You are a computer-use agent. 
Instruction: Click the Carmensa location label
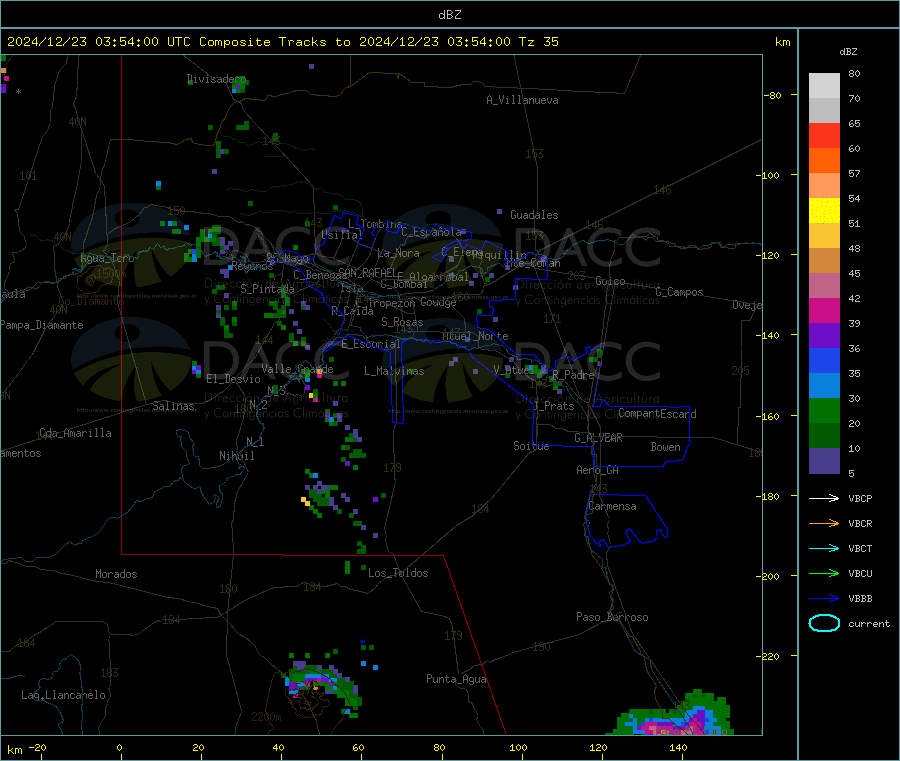pyautogui.click(x=612, y=506)
